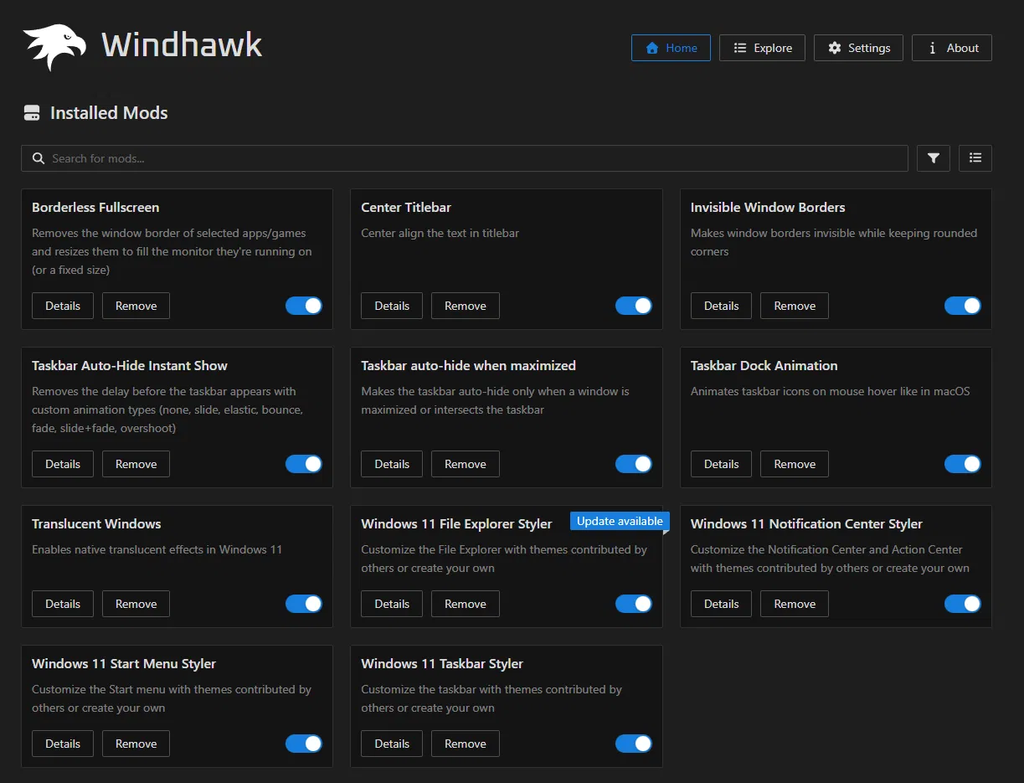The height and width of the screenshot is (783, 1024).
Task: Click Windows 11 Taskbar Styler title
Action: tap(441, 663)
